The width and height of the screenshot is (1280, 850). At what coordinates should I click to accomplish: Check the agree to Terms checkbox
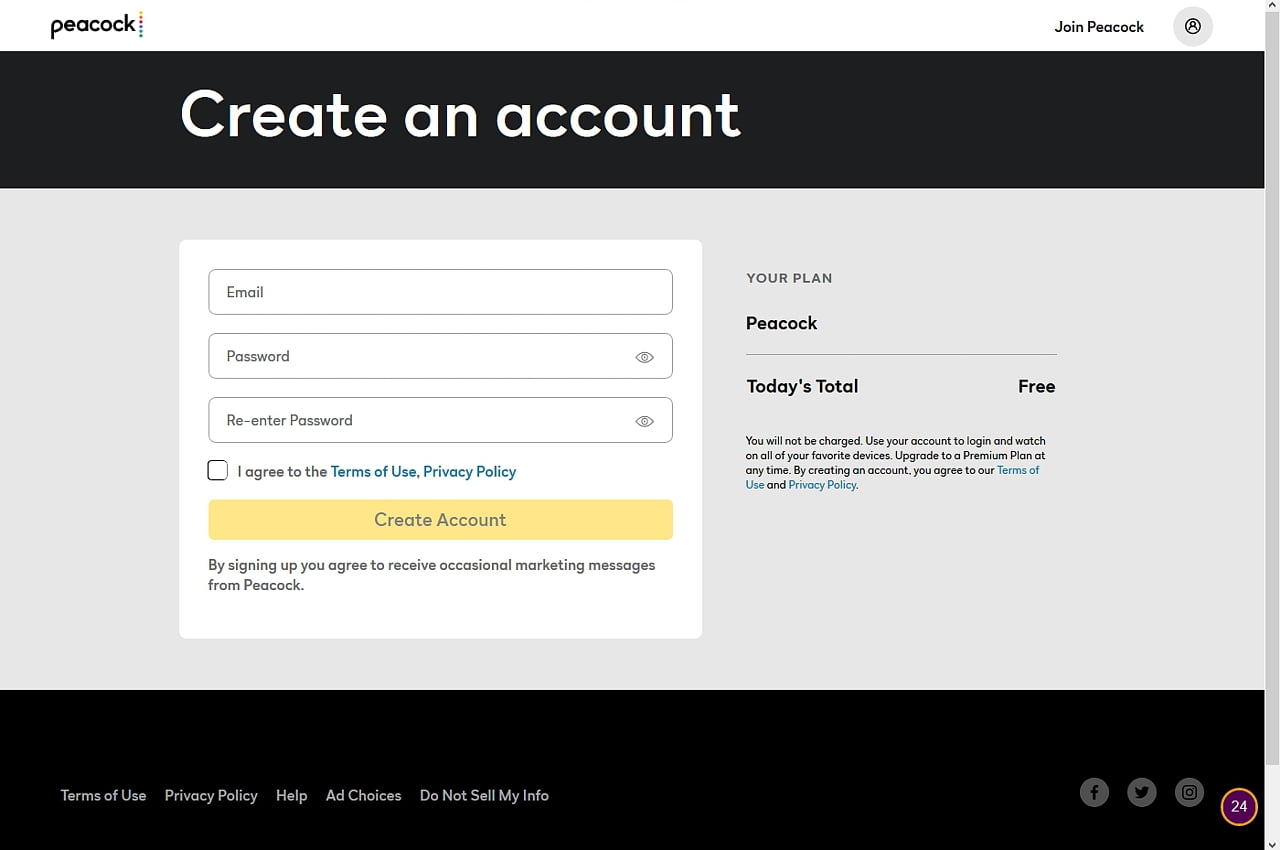pos(218,471)
